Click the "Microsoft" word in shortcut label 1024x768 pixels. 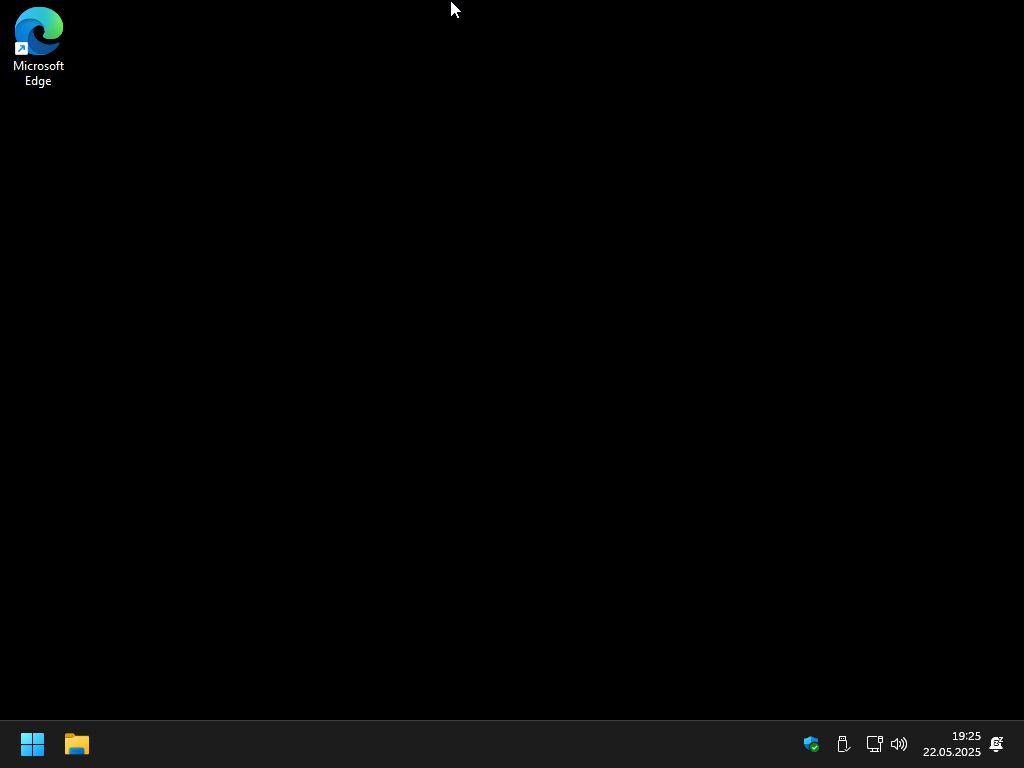pyautogui.click(x=38, y=66)
